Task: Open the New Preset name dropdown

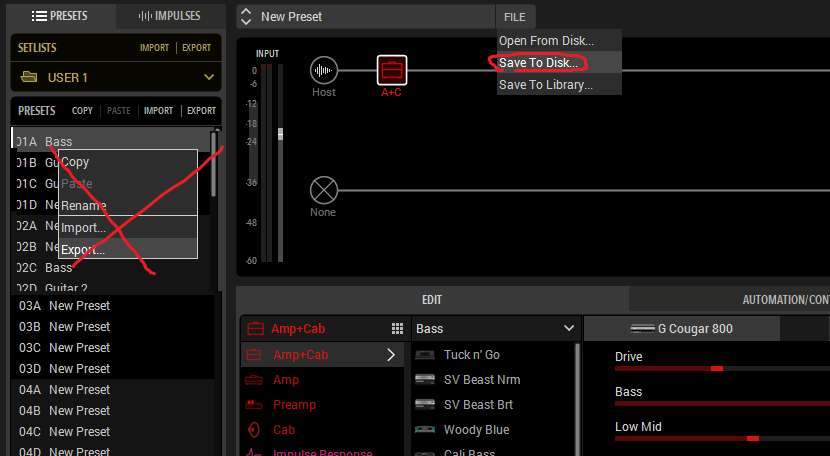Action: click(366, 16)
